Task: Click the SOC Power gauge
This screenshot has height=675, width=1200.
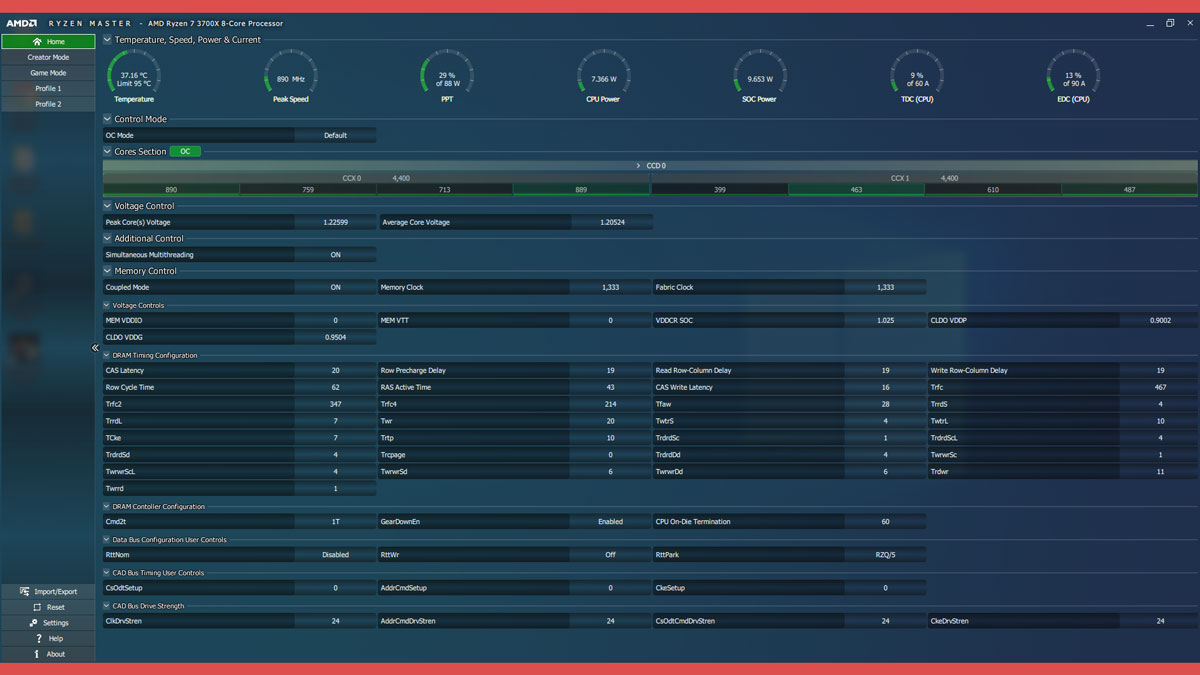Action: tap(760, 76)
